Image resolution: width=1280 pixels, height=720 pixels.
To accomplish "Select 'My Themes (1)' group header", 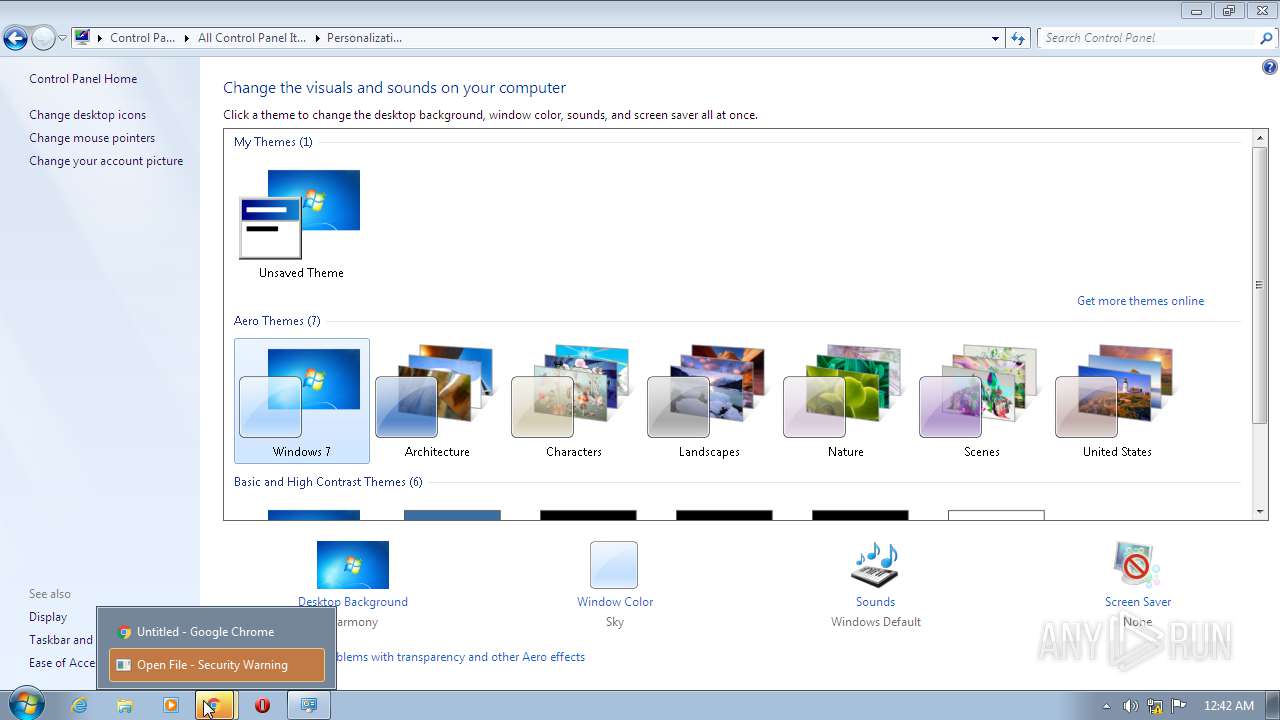I will pos(273,142).
